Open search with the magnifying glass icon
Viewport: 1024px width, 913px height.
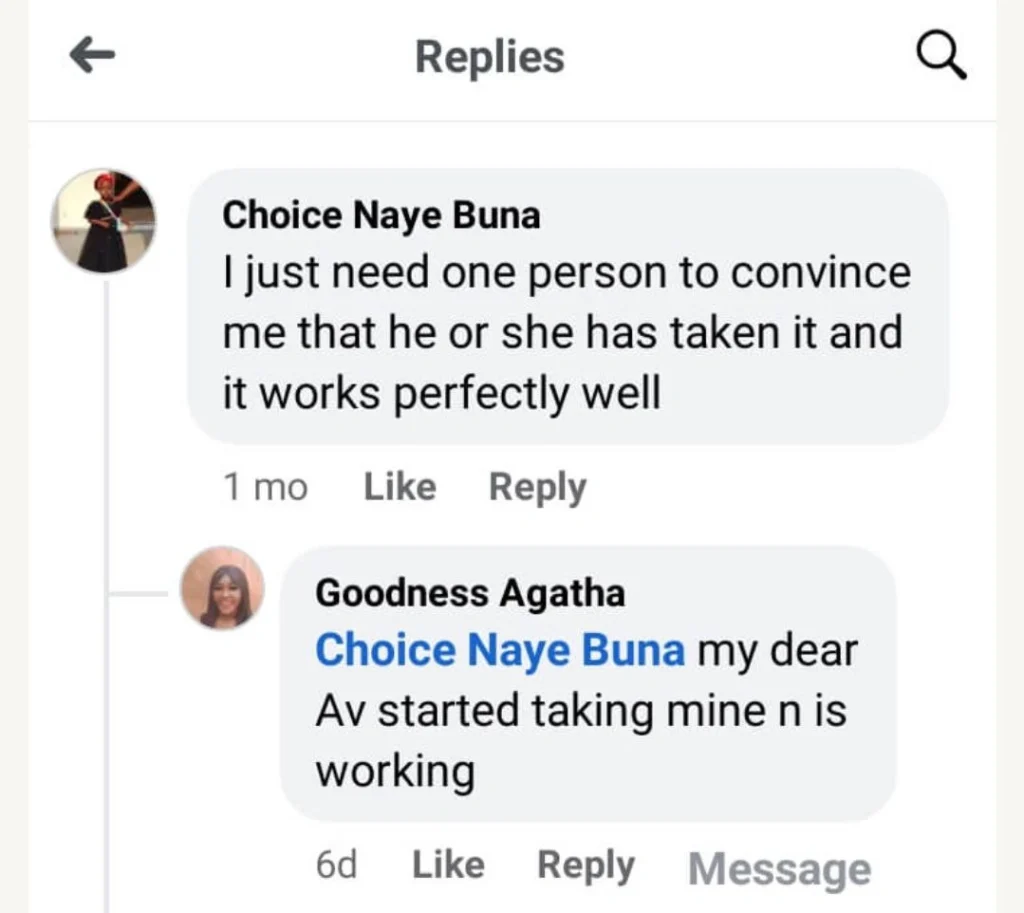coord(941,57)
